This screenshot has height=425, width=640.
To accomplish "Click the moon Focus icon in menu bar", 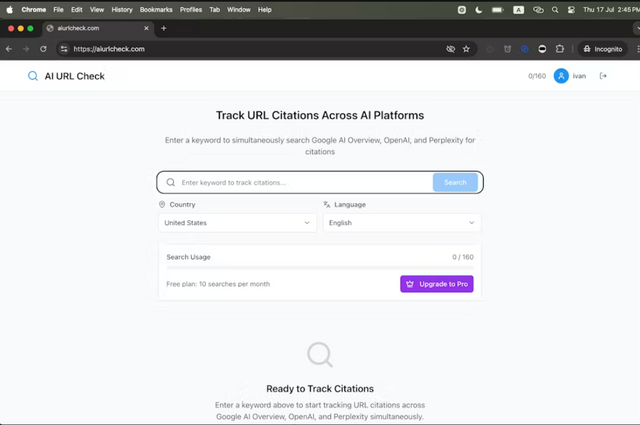I will (x=479, y=9).
